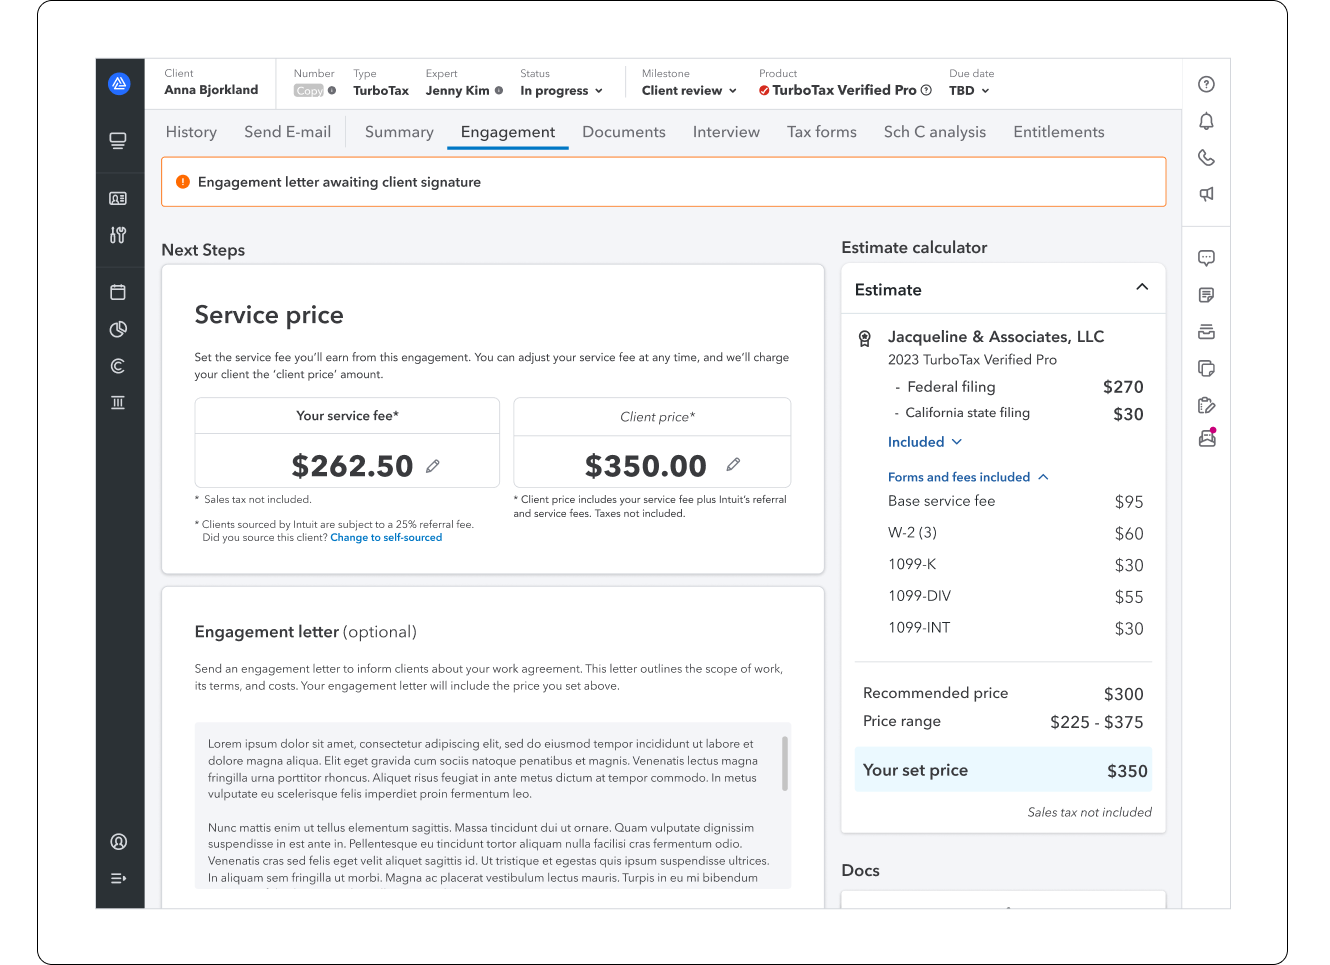Open the notifications bell
Viewport: 1330px width, 965px height.
click(x=1206, y=121)
